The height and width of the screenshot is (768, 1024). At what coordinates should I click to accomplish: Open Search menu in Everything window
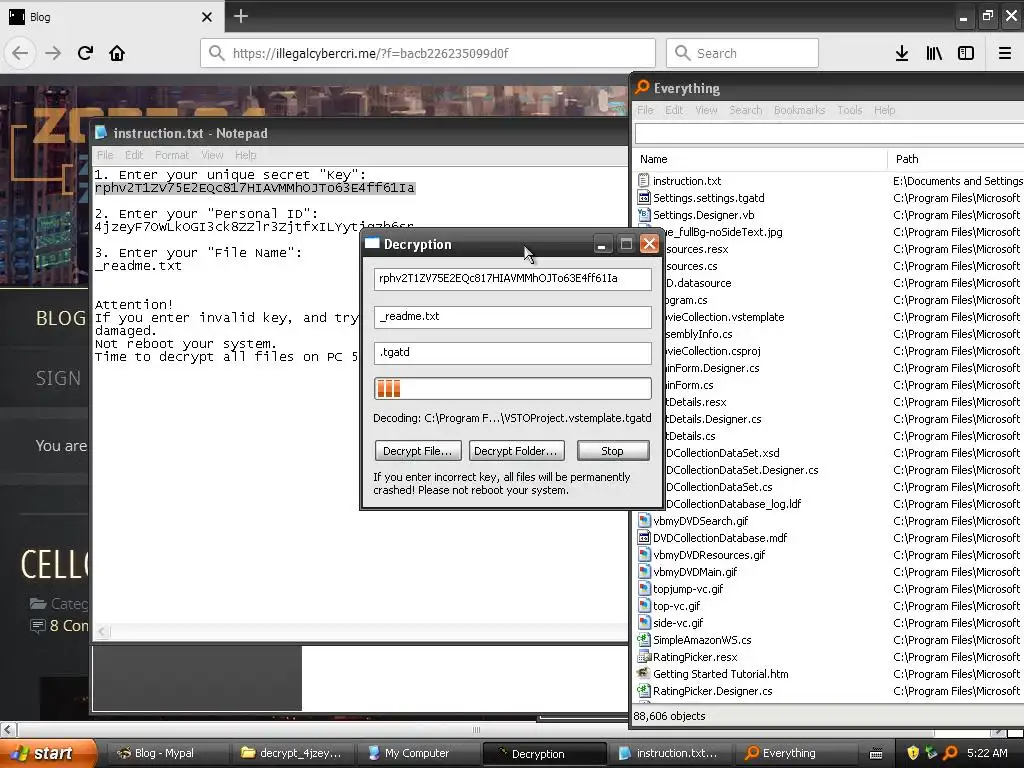[x=746, y=110]
